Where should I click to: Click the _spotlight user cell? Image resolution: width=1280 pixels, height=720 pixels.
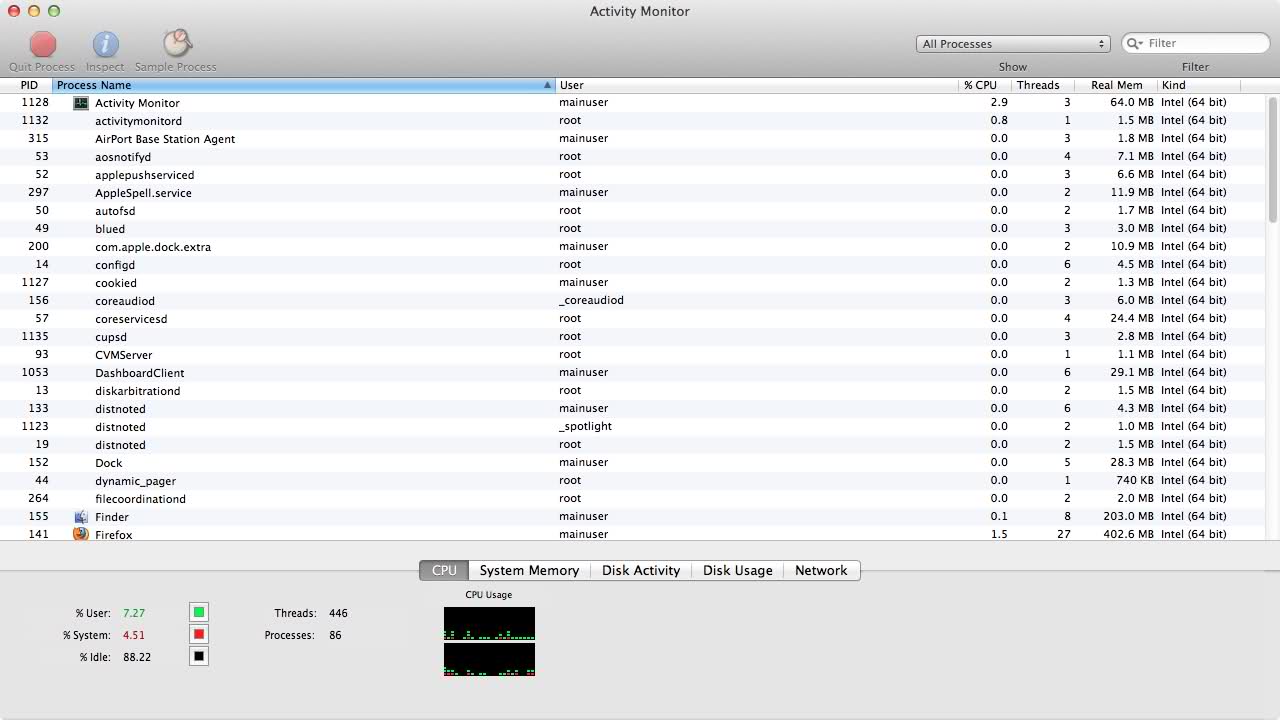[585, 426]
